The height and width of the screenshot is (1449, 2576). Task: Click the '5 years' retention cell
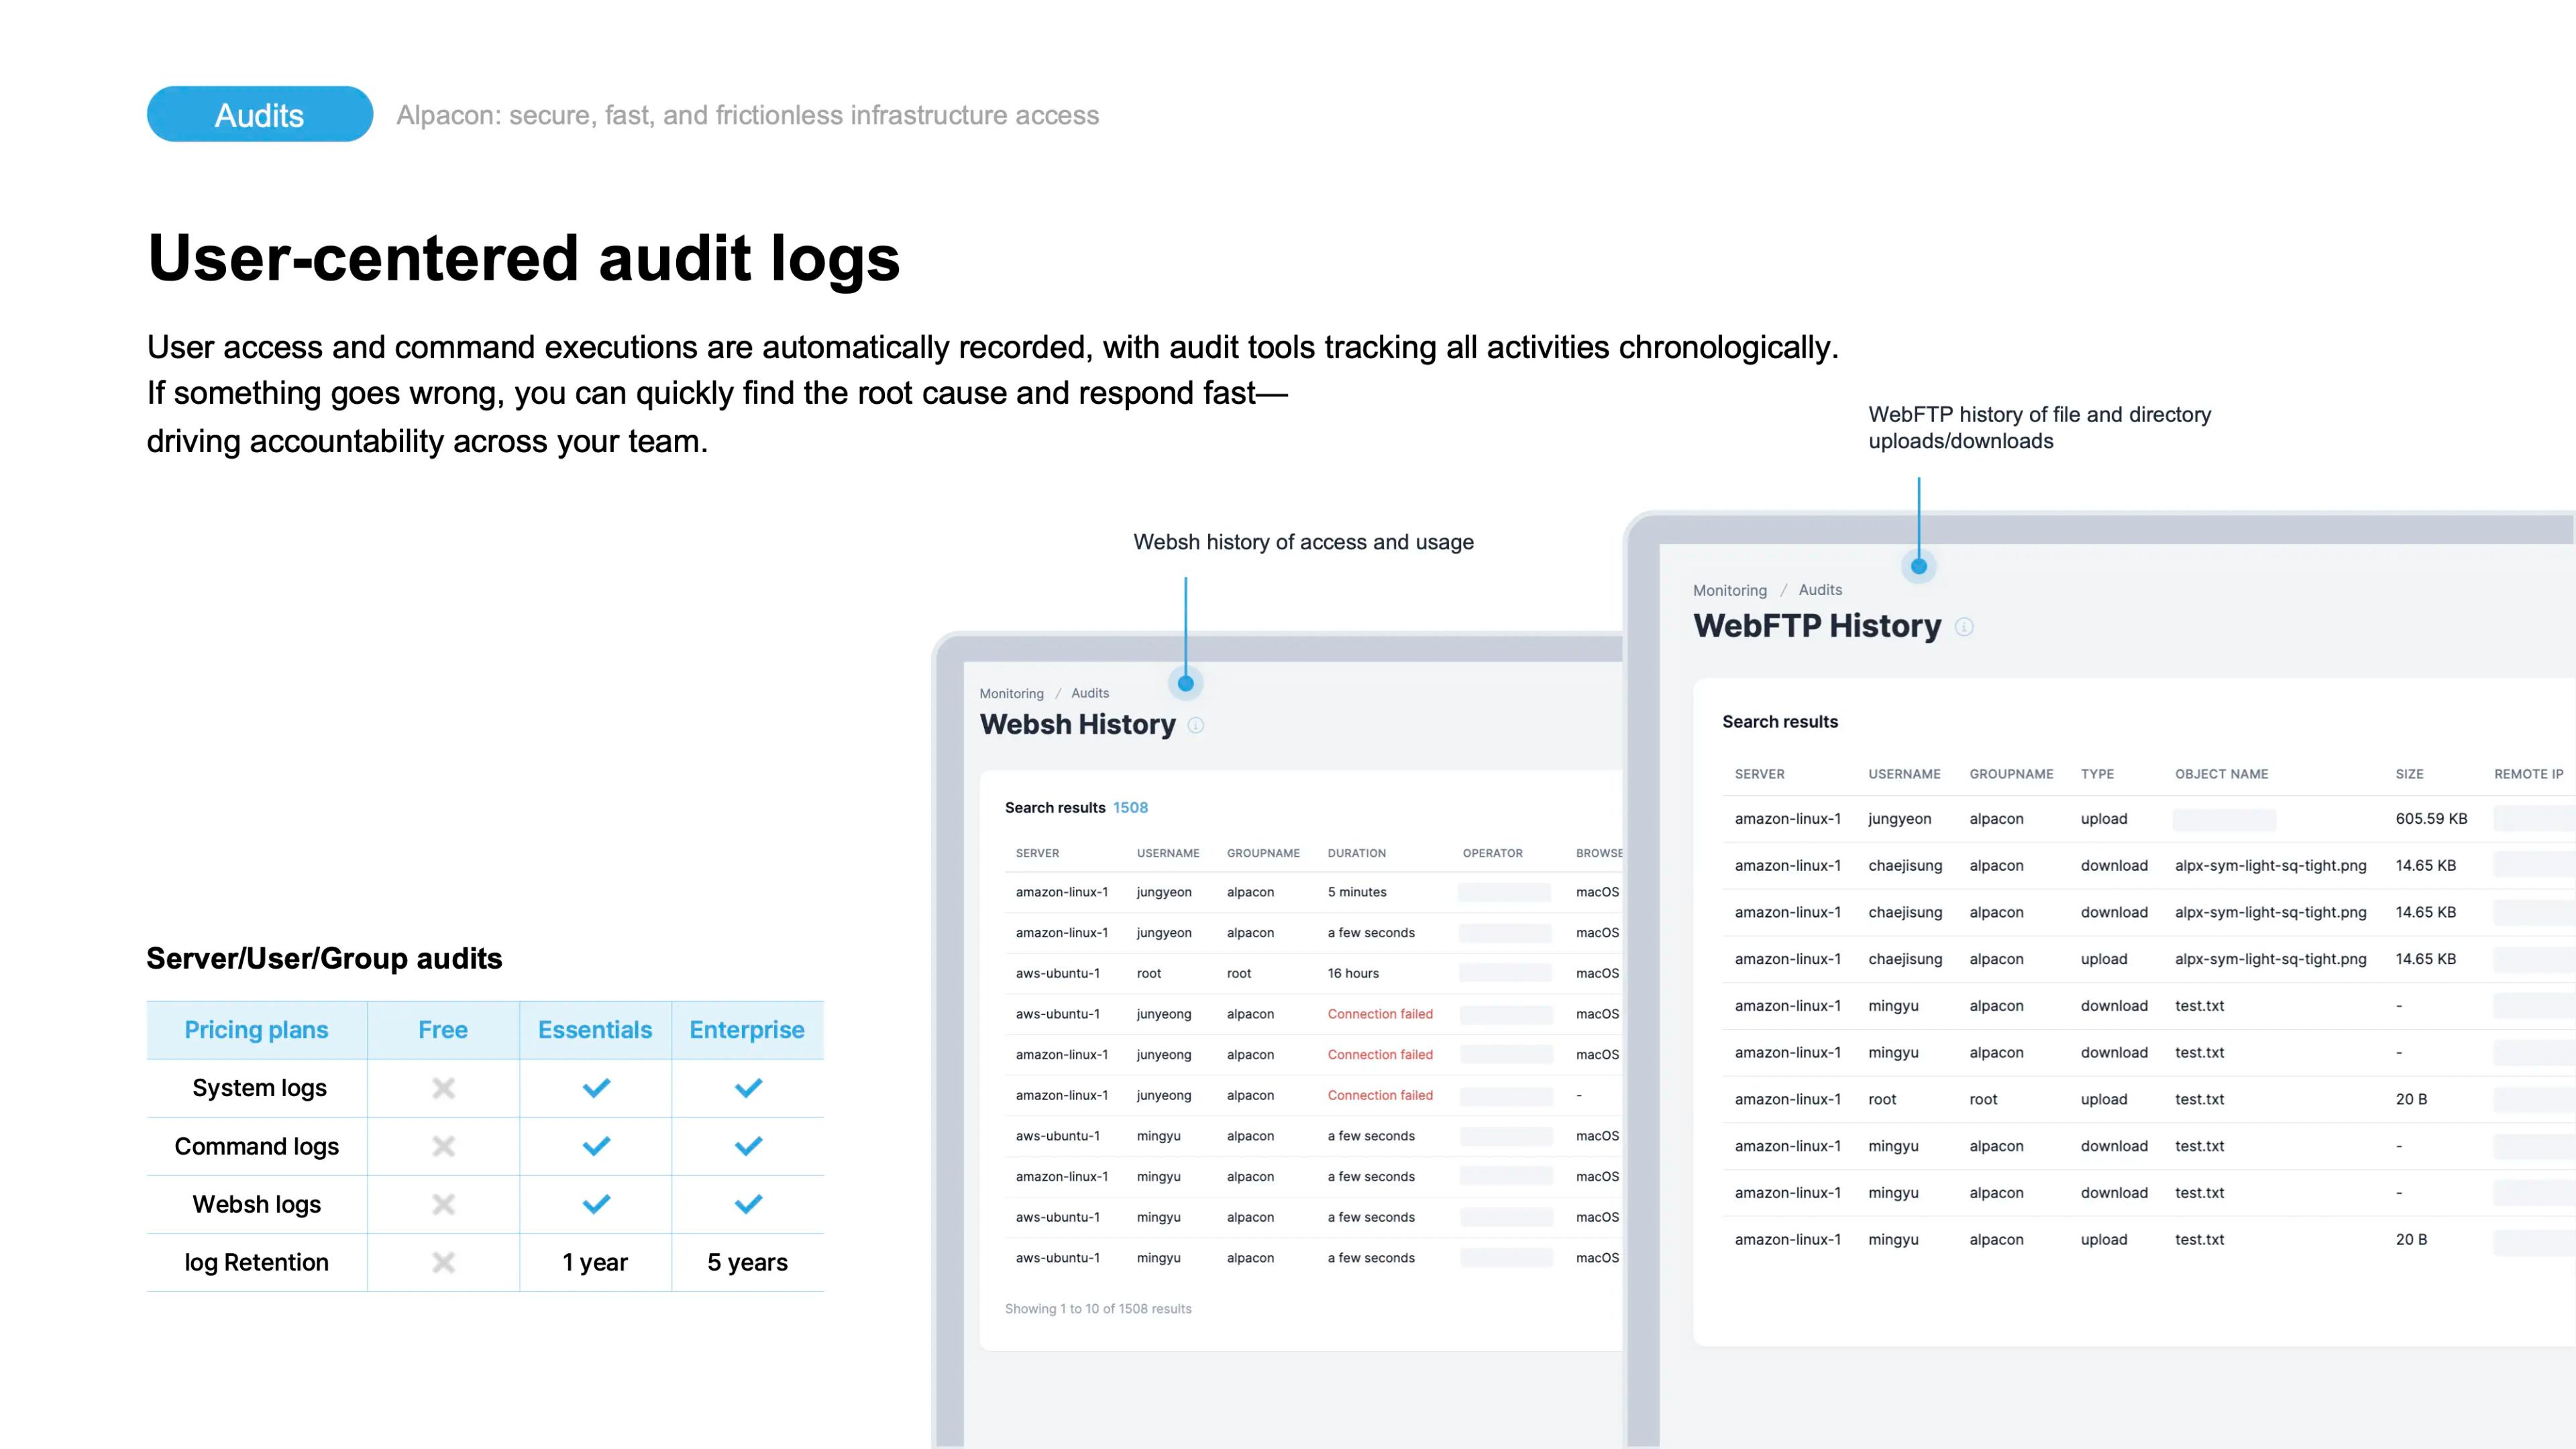coord(747,1263)
